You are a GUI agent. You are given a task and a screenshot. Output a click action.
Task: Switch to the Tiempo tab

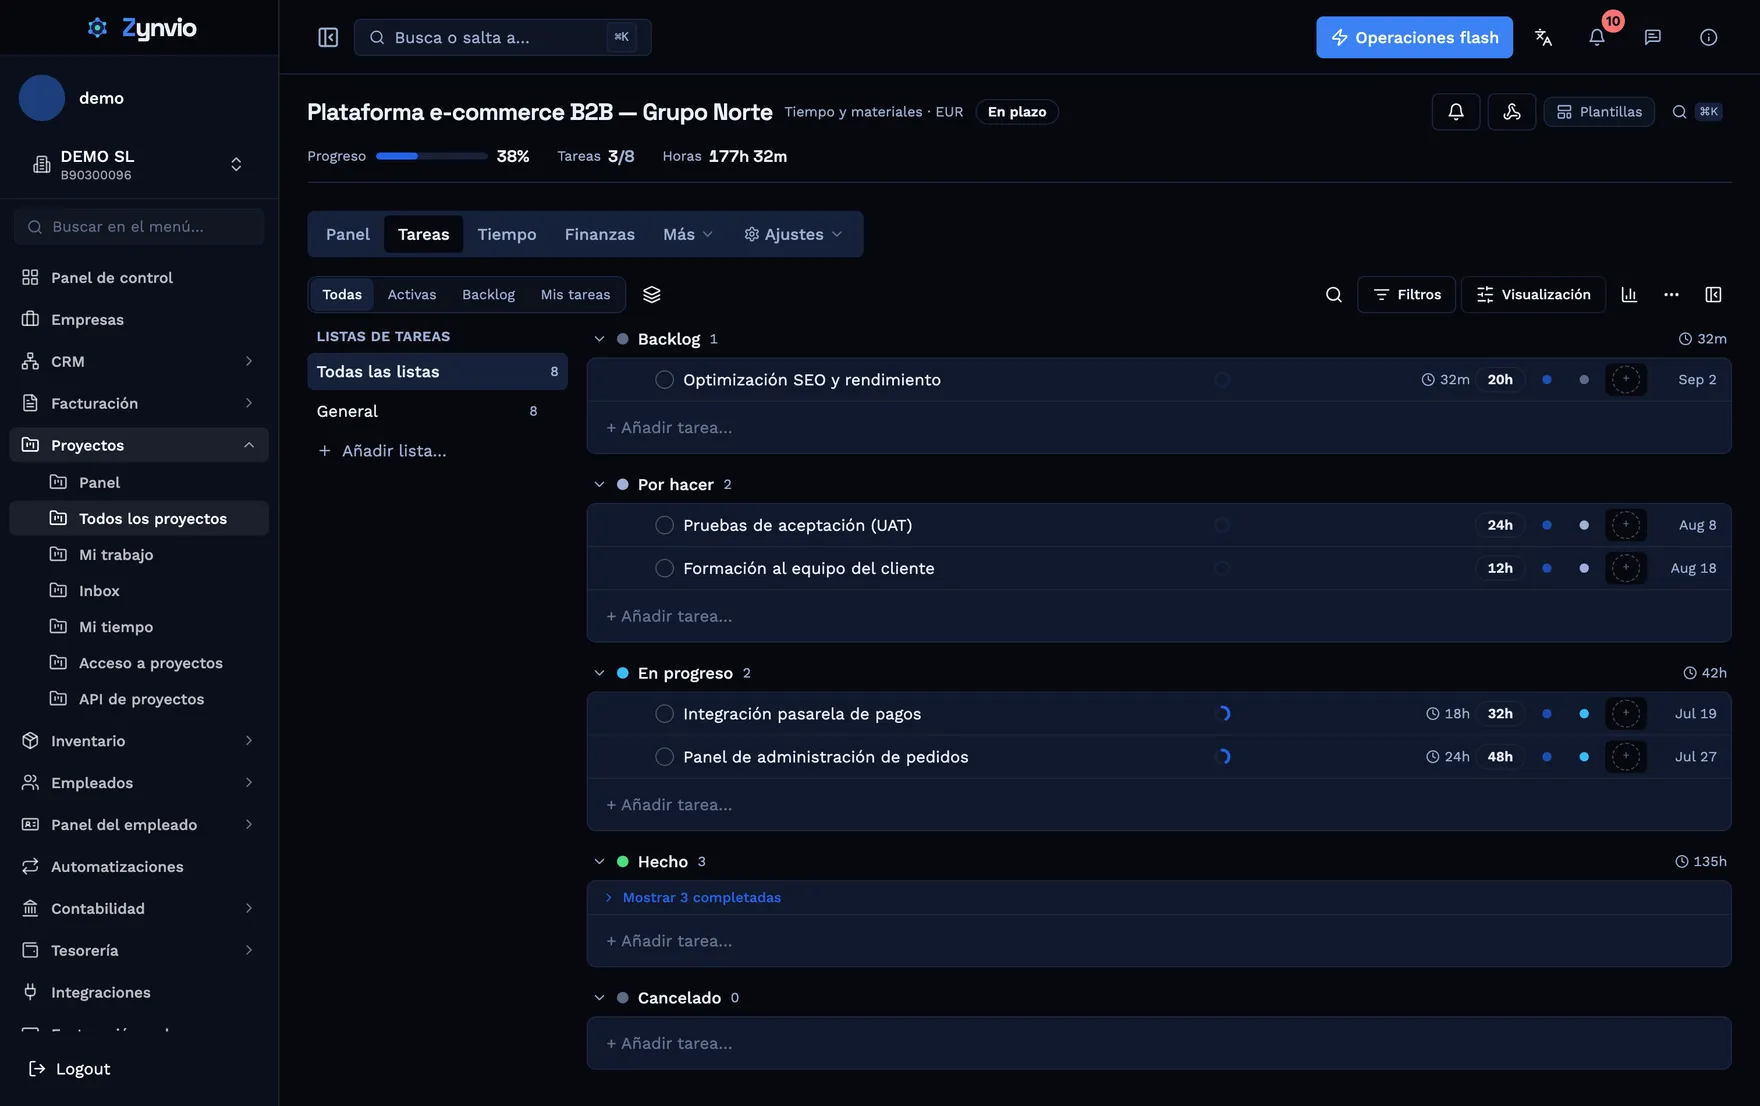507,234
